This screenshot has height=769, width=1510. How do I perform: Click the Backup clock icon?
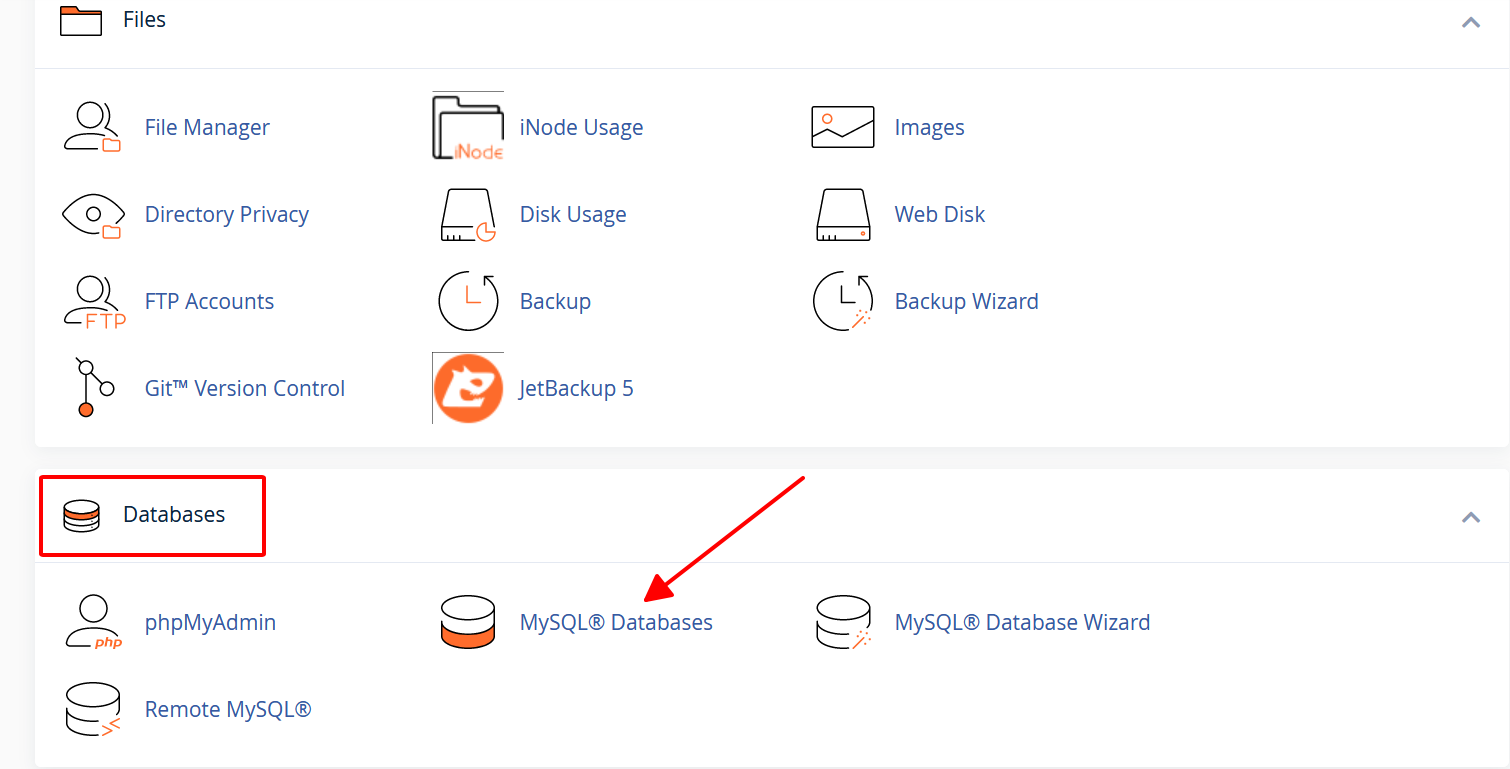(x=468, y=301)
